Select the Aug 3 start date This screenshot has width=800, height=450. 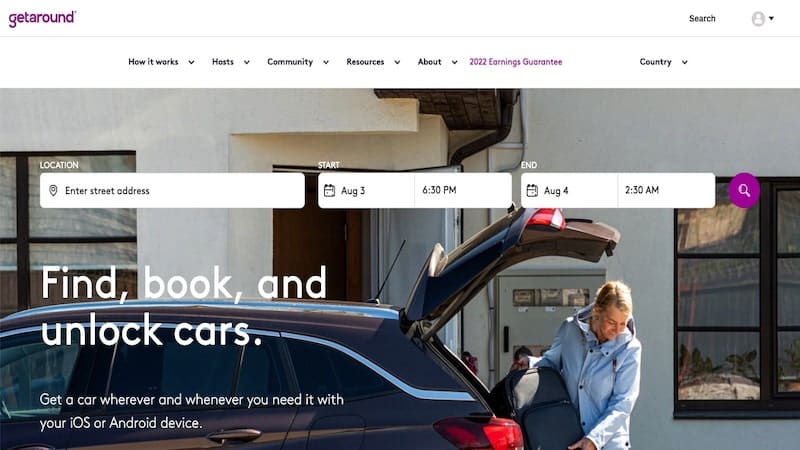point(366,190)
